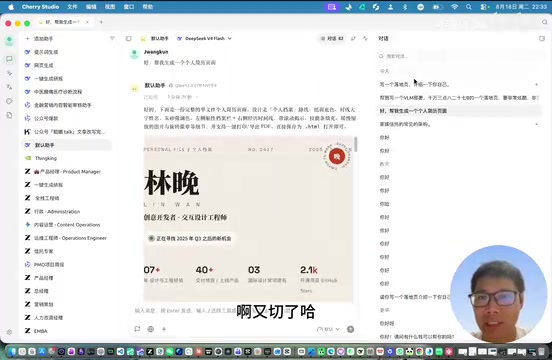Open the translate icon in left rail
Viewport: 552px width, 360px height.
tap(9, 87)
